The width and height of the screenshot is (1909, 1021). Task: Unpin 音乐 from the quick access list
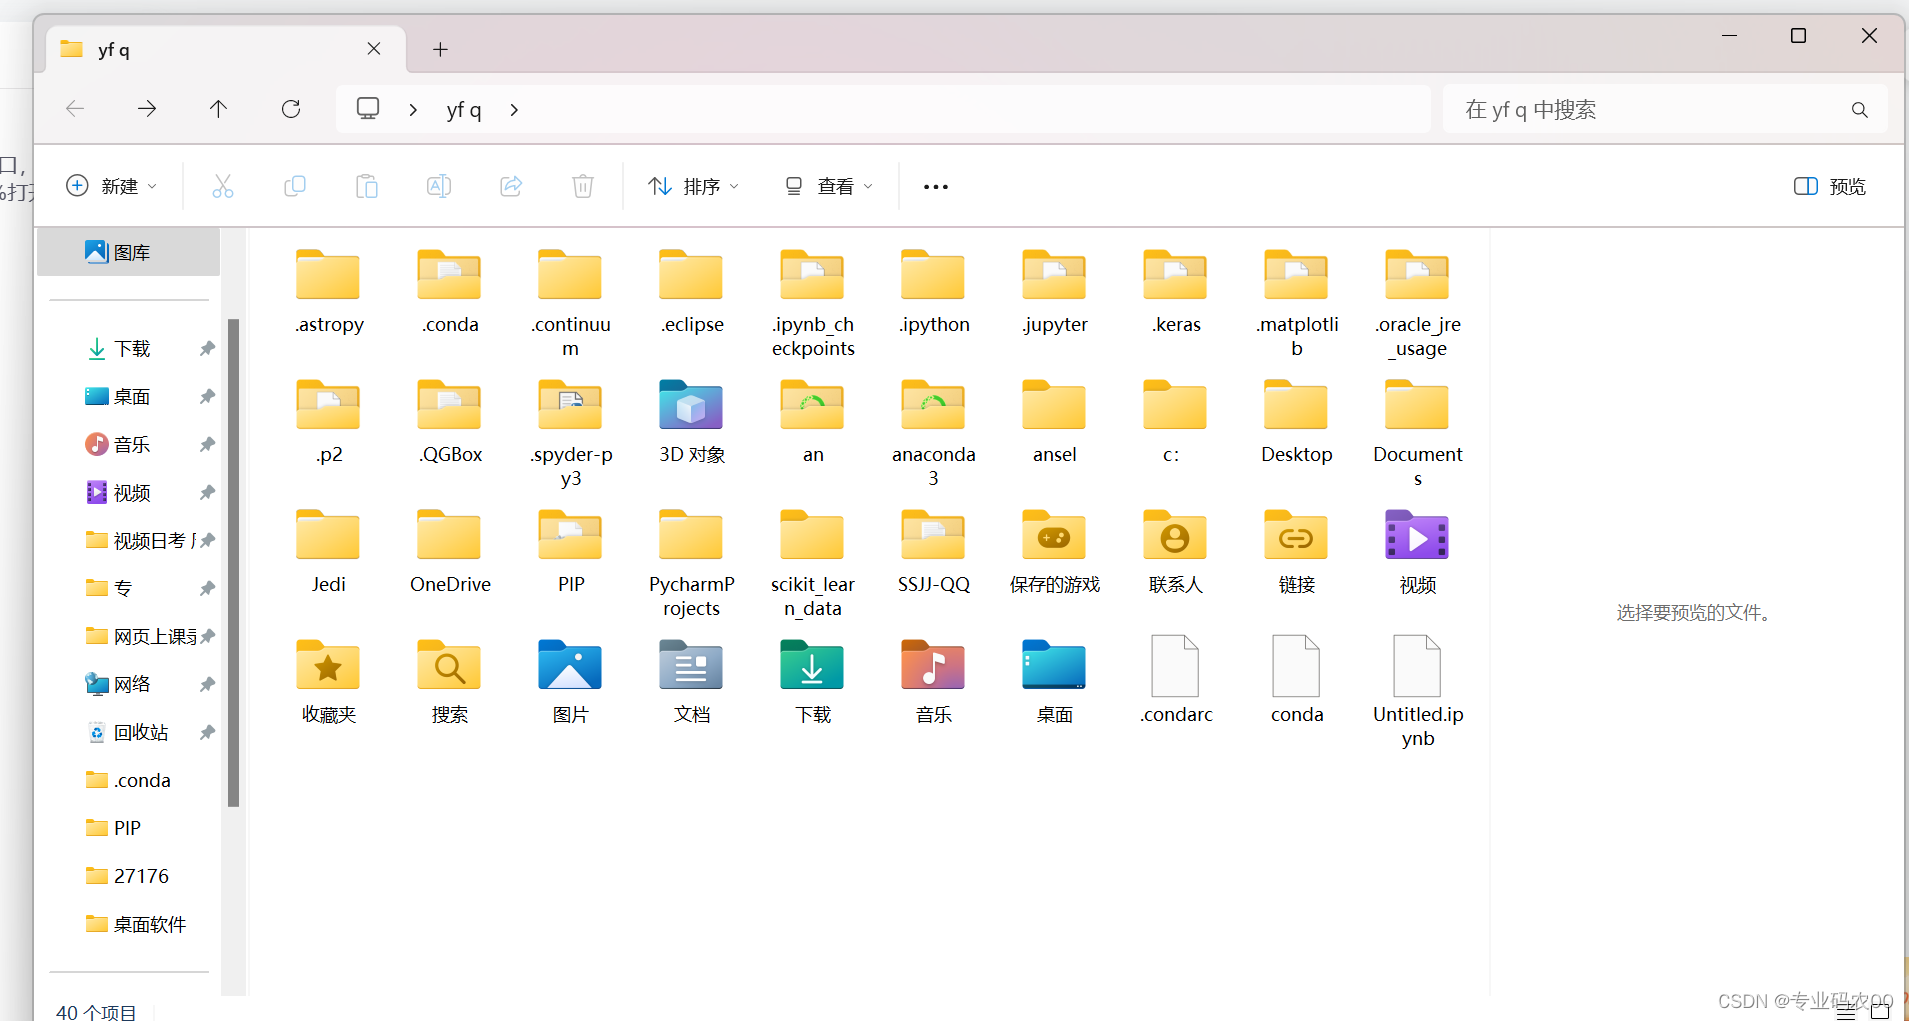point(206,444)
